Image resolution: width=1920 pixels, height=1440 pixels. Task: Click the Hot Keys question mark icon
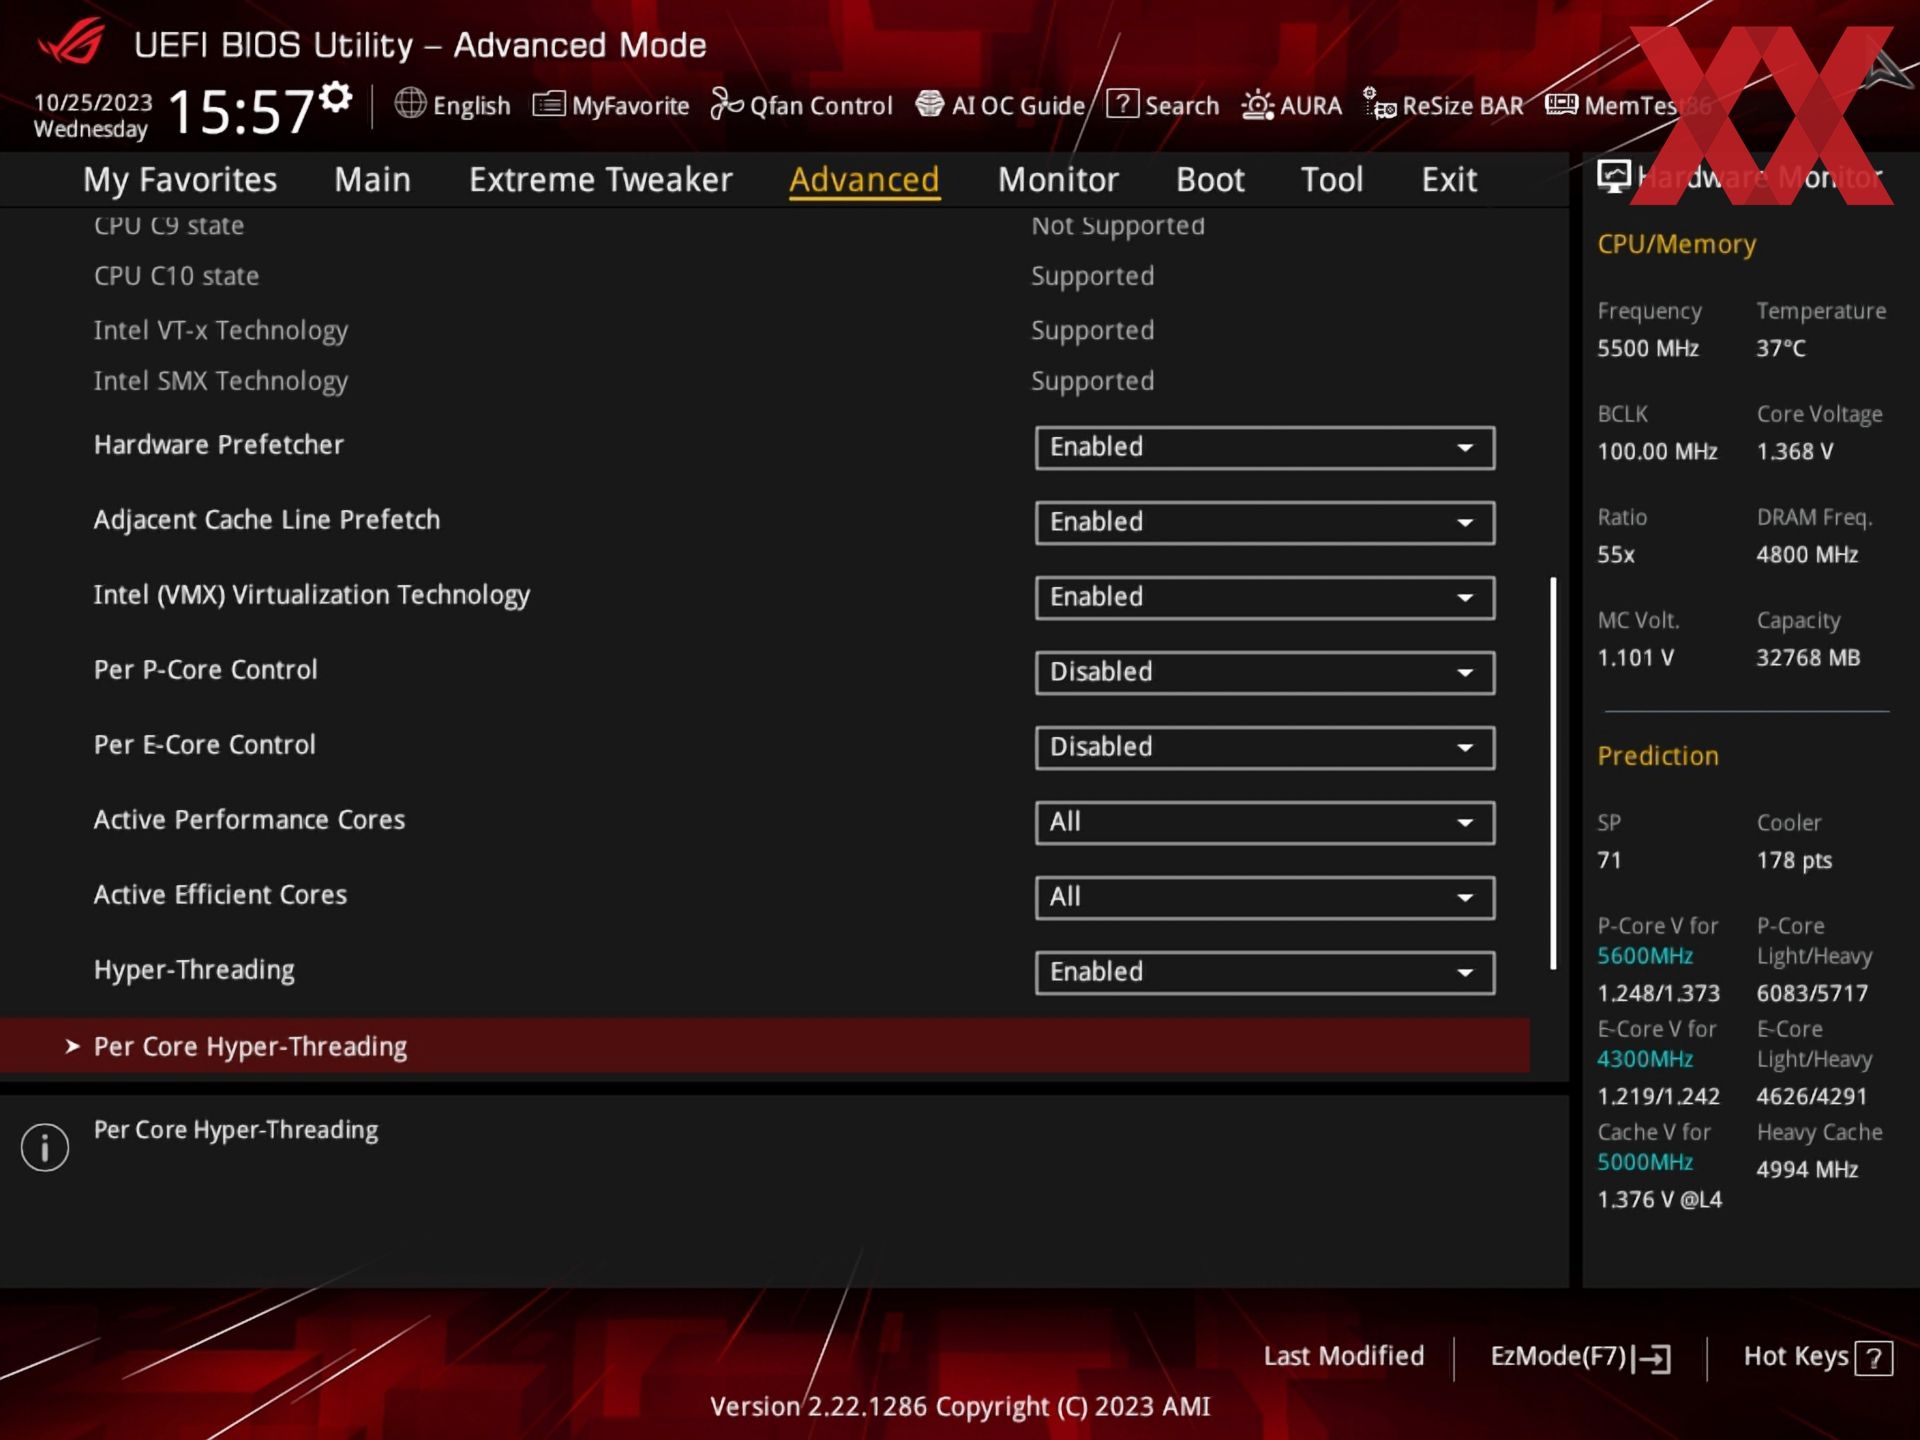coord(1873,1358)
